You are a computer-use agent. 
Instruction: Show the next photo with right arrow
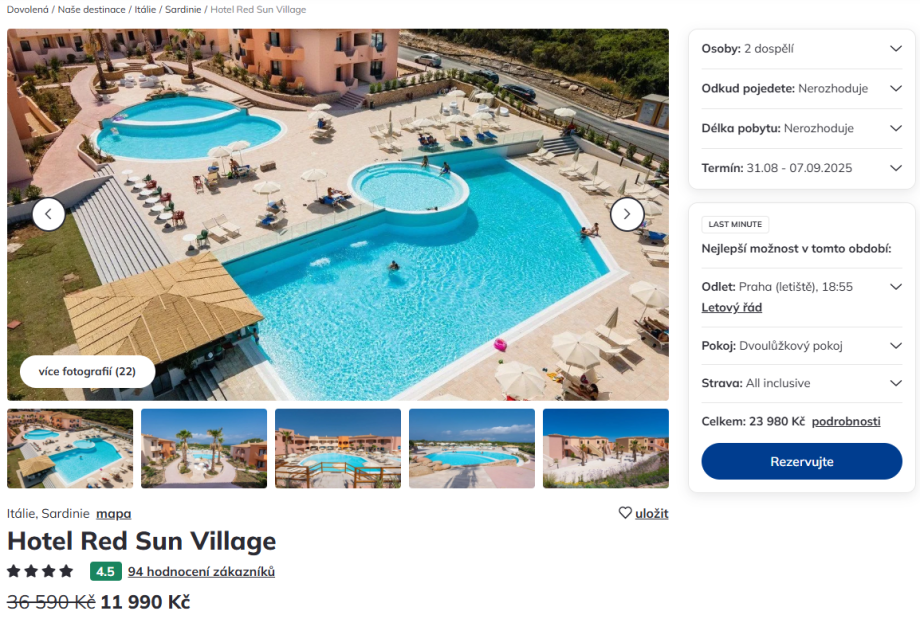[x=627, y=214]
